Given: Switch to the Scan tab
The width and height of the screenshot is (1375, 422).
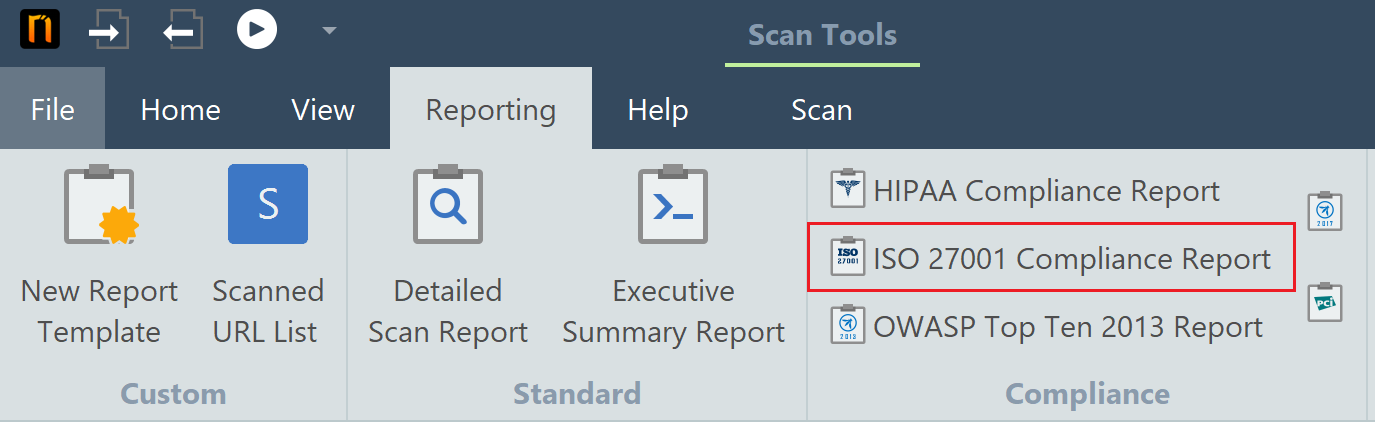Looking at the screenshot, I should (821, 109).
